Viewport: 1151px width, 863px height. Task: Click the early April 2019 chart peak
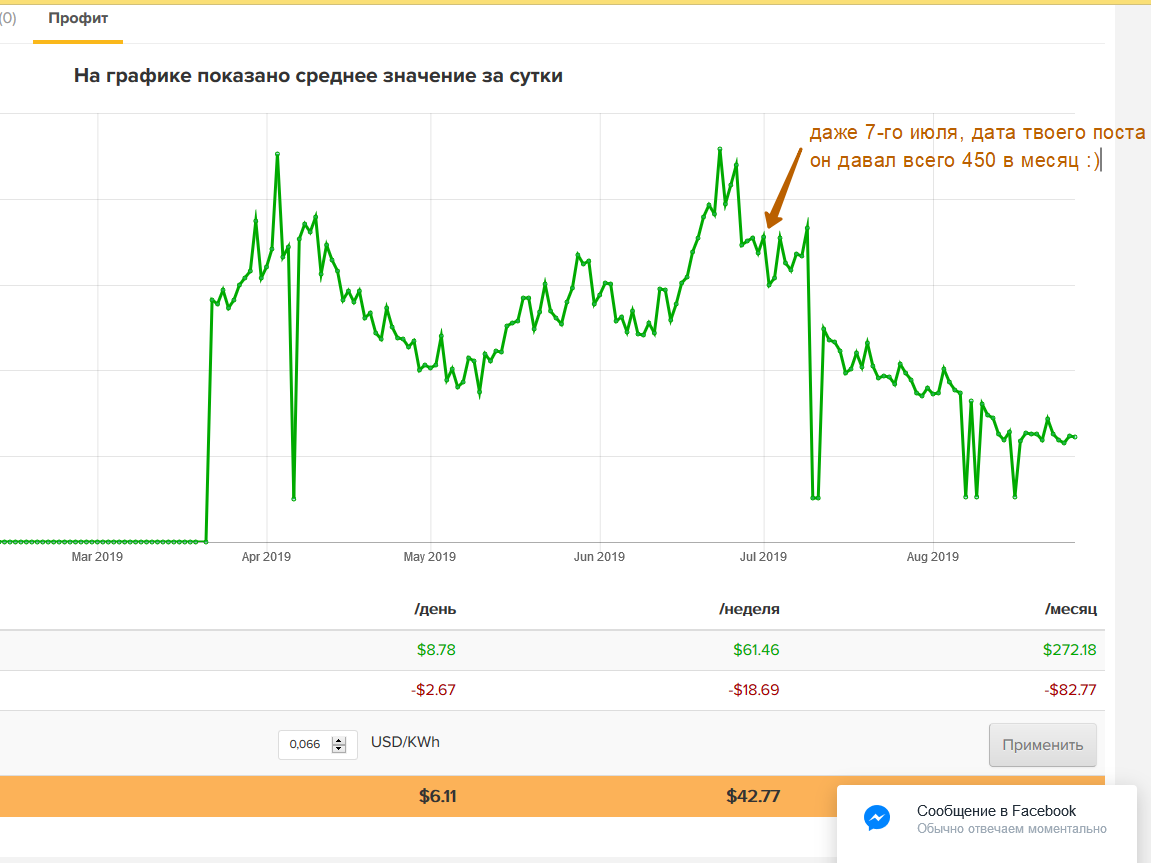(x=277, y=154)
